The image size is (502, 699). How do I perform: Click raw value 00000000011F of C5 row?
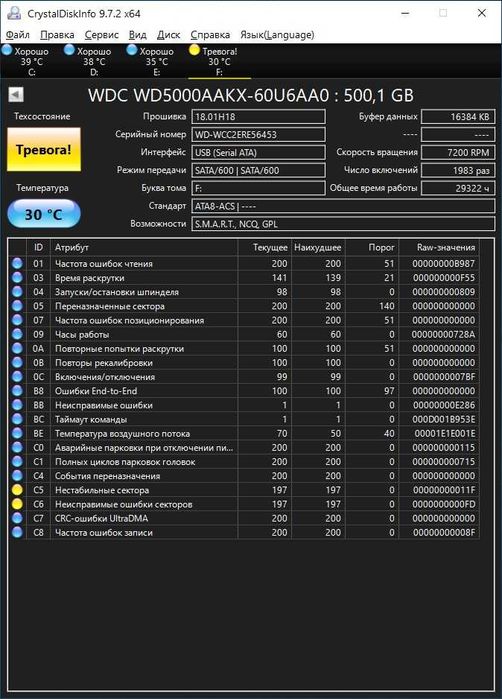coord(444,490)
